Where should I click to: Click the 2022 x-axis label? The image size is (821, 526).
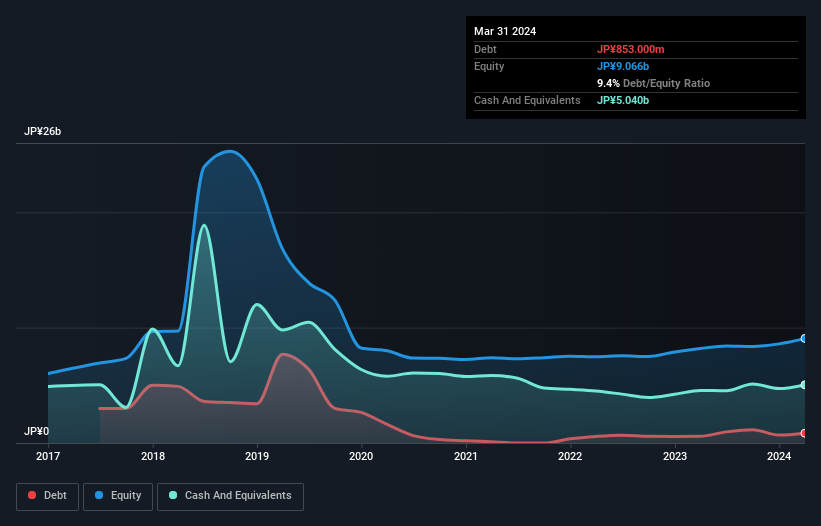tap(570, 456)
